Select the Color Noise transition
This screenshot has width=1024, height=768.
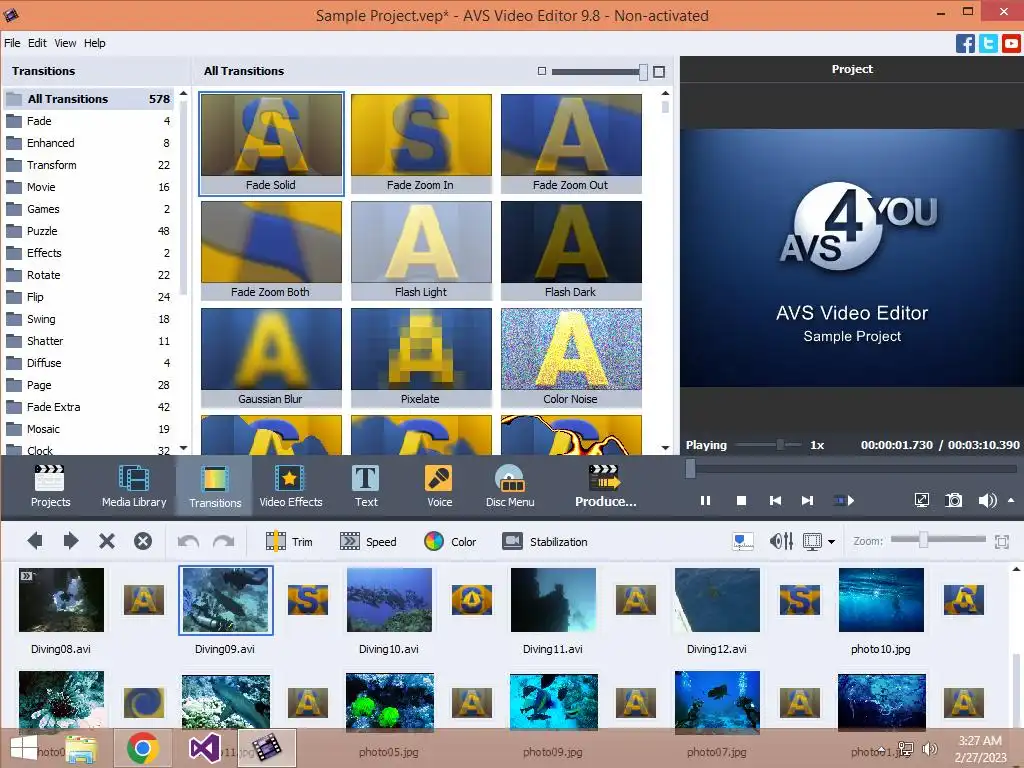point(571,357)
